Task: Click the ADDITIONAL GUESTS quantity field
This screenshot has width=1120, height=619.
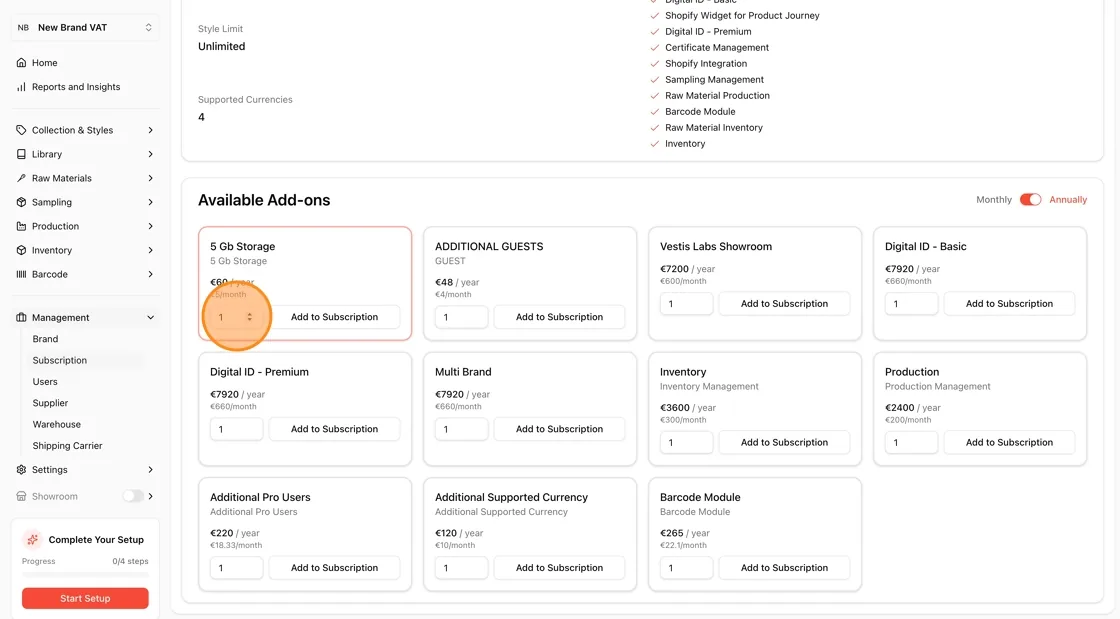Action: (461, 317)
